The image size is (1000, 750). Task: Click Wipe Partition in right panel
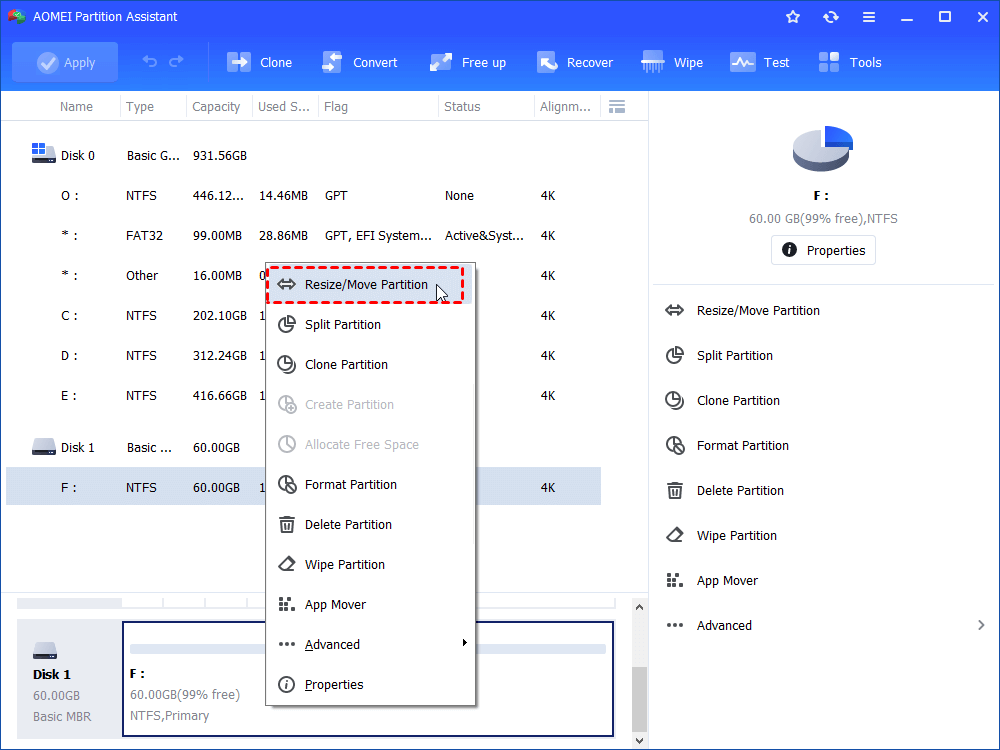click(x=737, y=536)
